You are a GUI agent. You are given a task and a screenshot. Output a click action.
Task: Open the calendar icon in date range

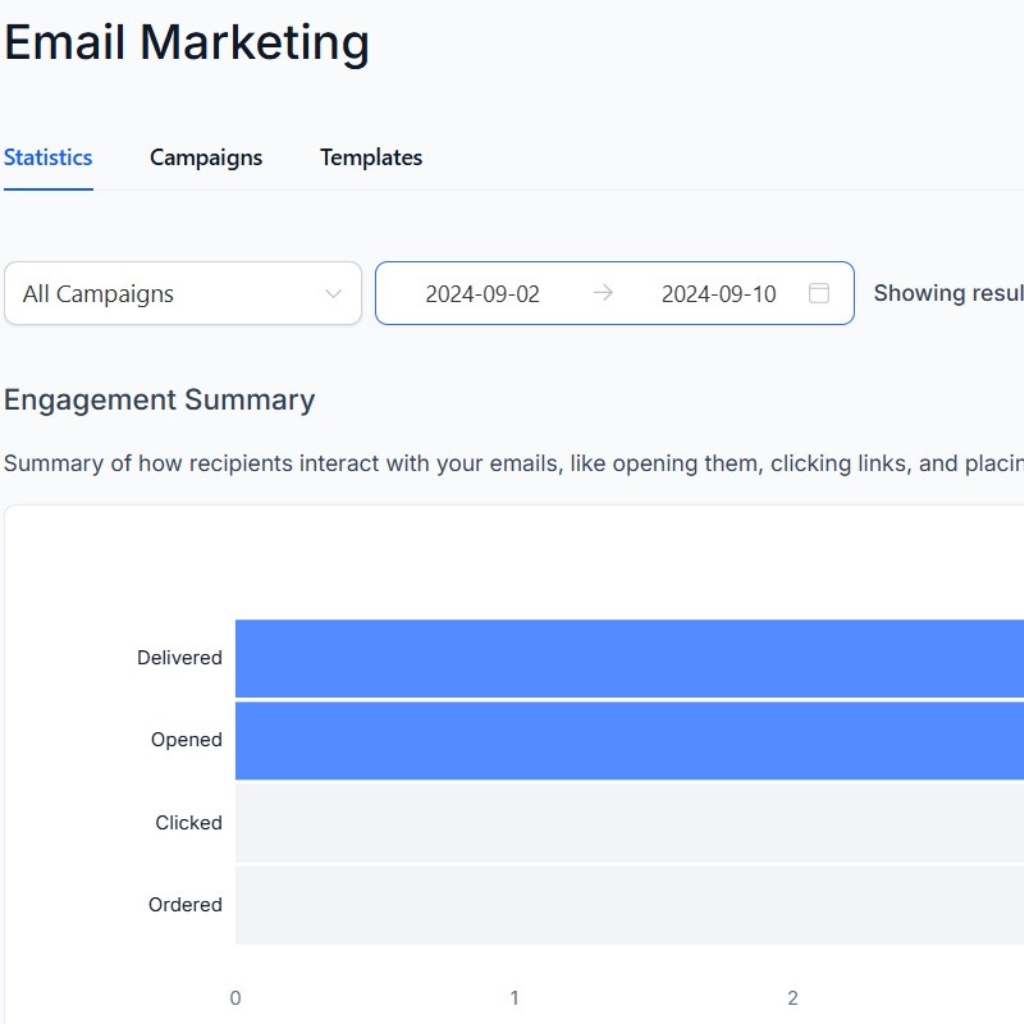818,293
